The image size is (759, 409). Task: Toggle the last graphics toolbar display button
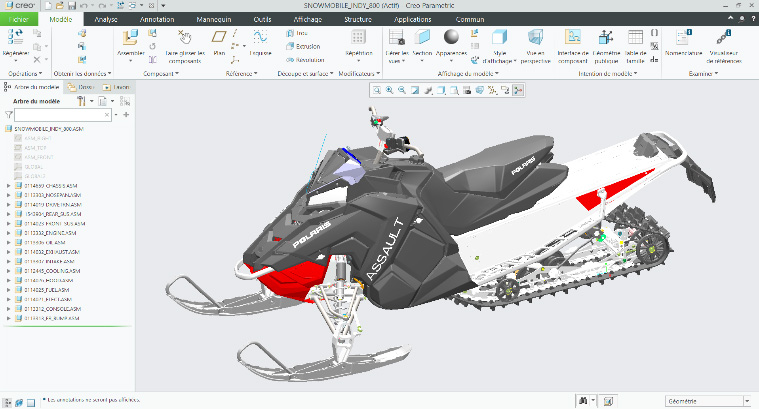coord(518,90)
